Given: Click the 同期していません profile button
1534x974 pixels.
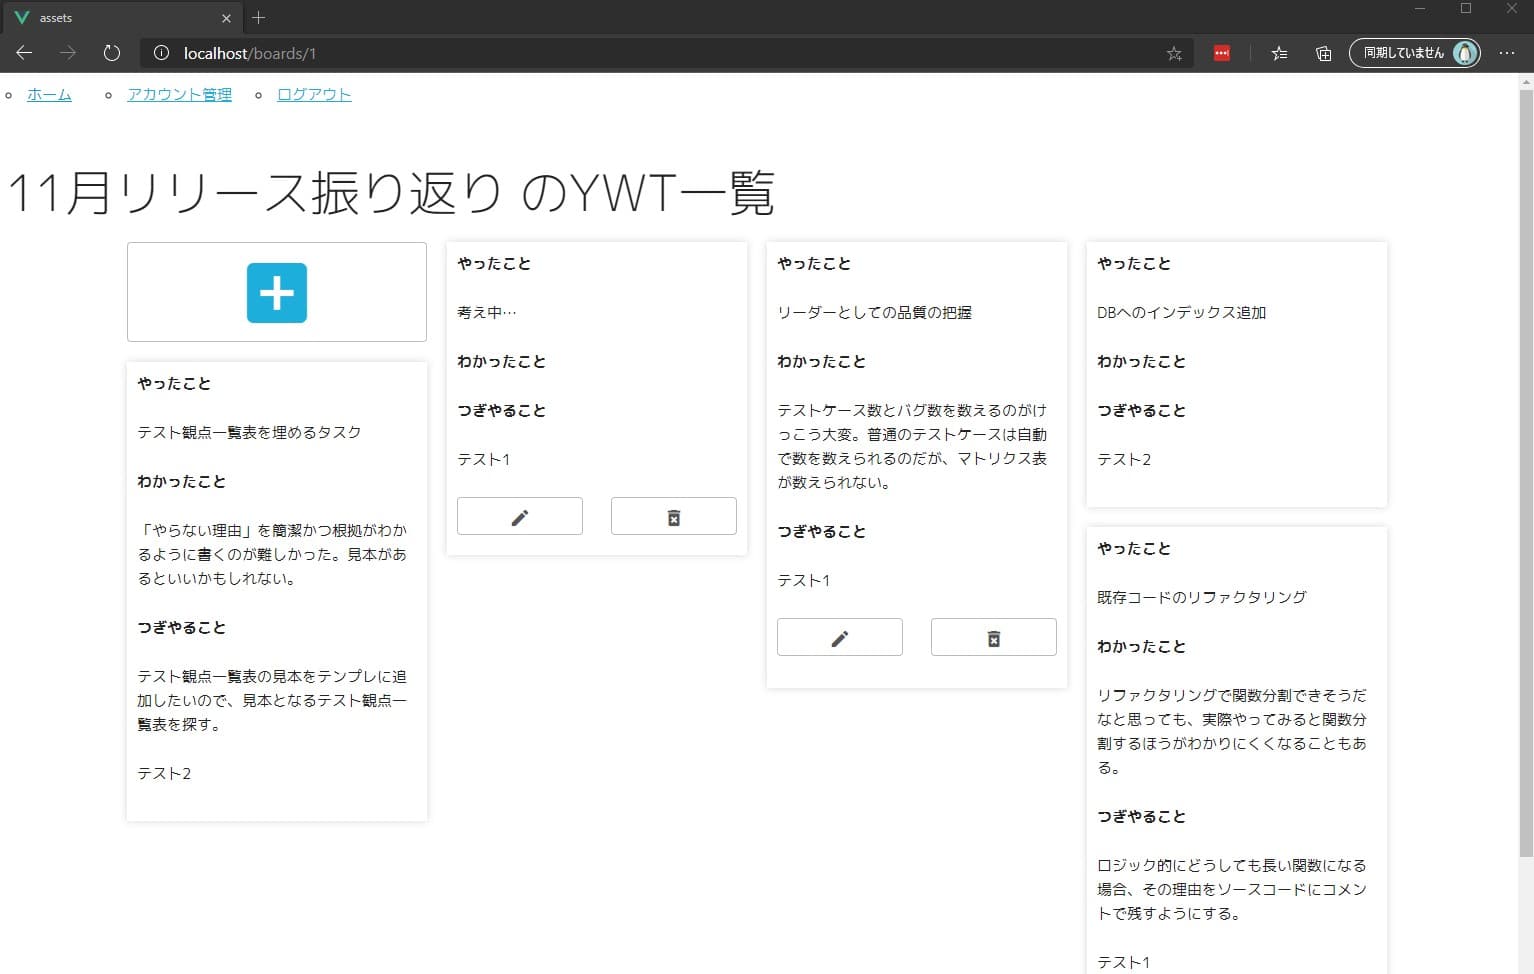Looking at the screenshot, I should tap(1414, 52).
